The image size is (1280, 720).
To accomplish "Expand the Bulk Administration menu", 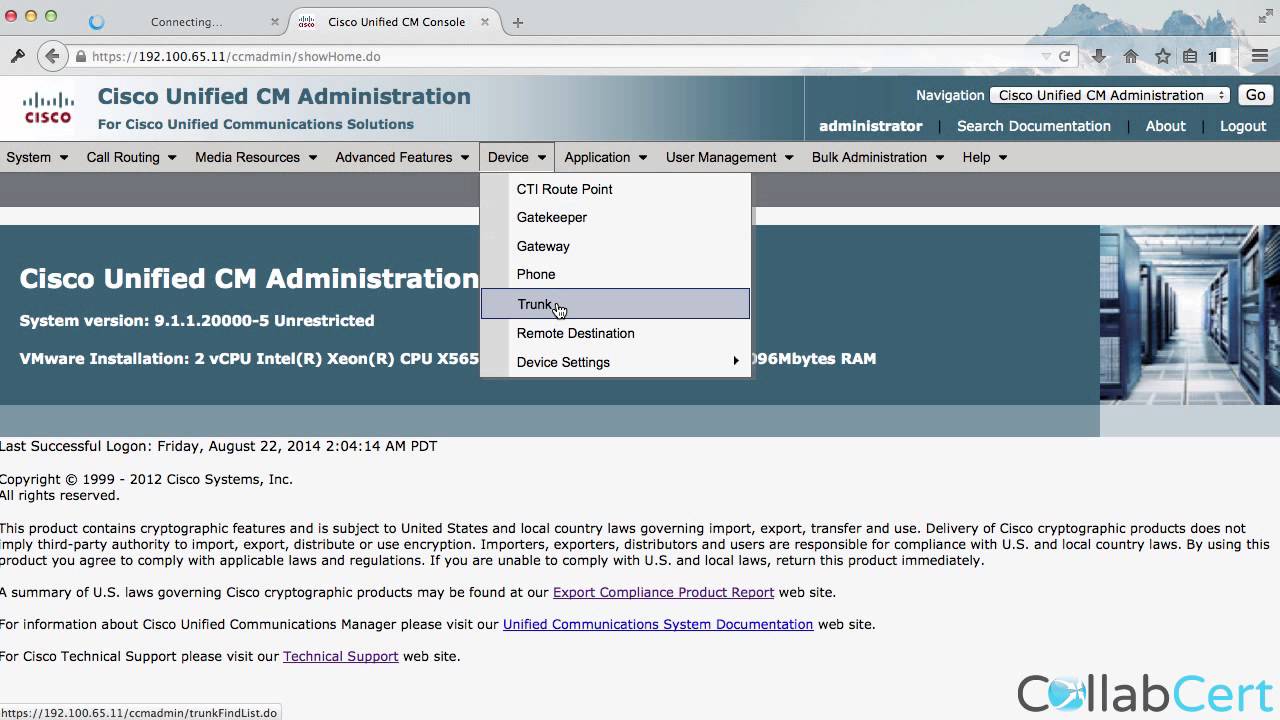I will (x=878, y=157).
